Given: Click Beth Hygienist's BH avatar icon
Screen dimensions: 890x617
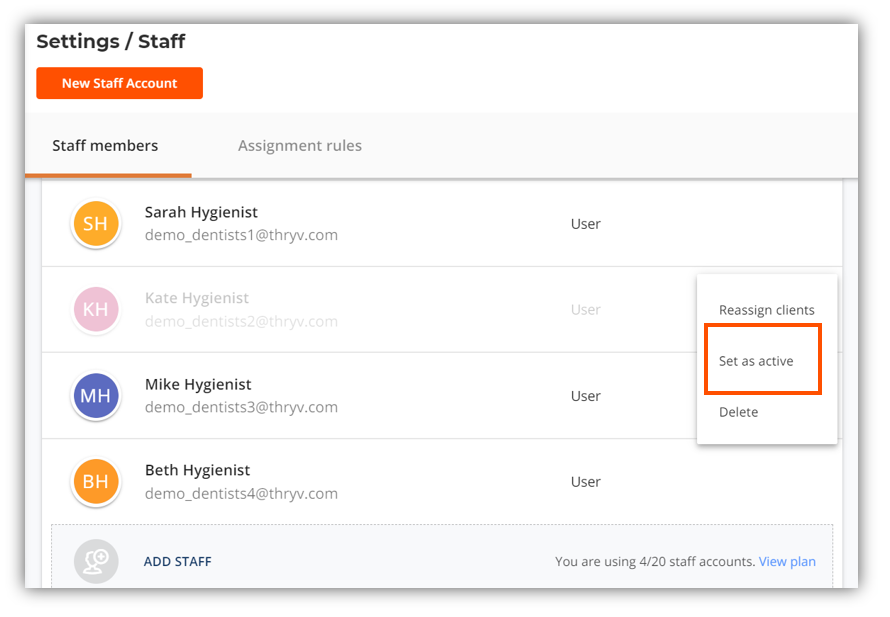Looking at the screenshot, I should 96,482.
